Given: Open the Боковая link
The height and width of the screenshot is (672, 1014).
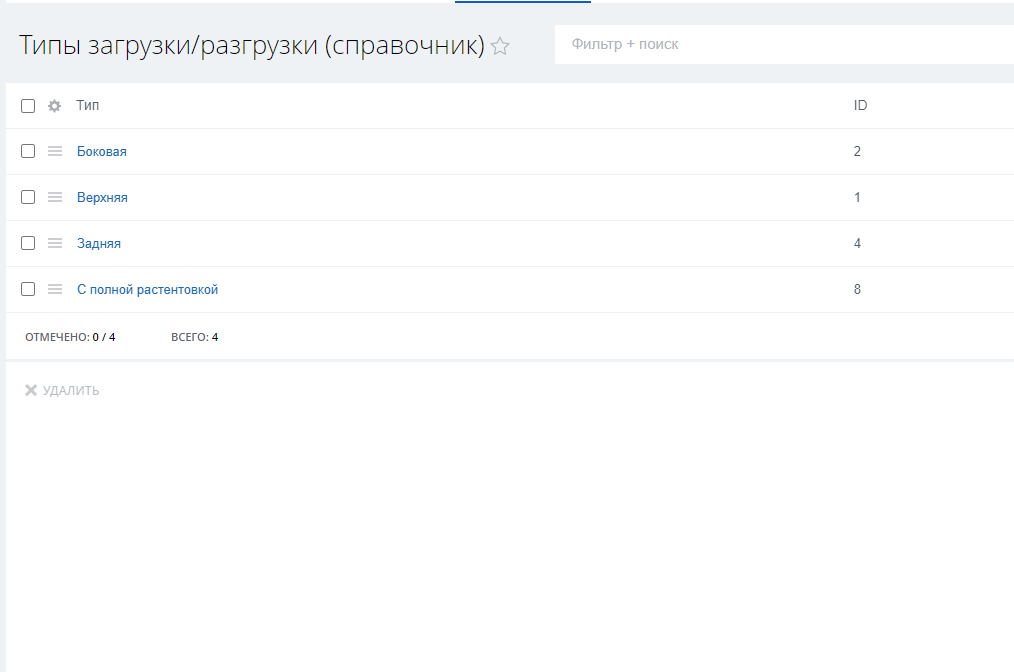Looking at the screenshot, I should 102,151.
